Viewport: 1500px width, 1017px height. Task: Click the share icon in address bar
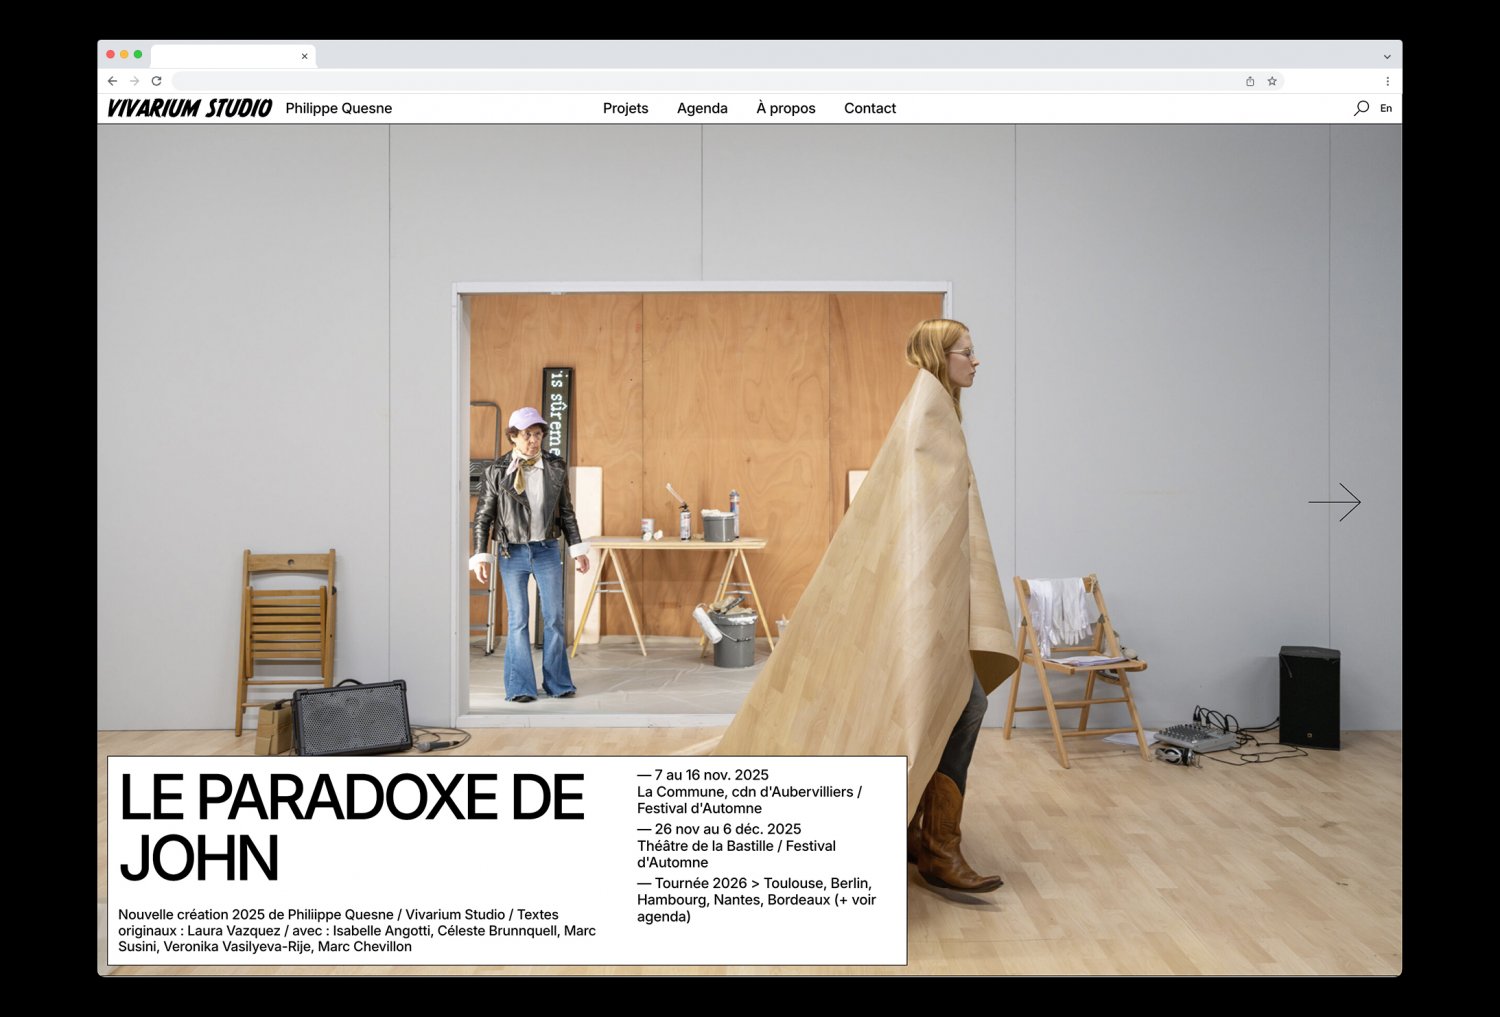click(x=1250, y=81)
